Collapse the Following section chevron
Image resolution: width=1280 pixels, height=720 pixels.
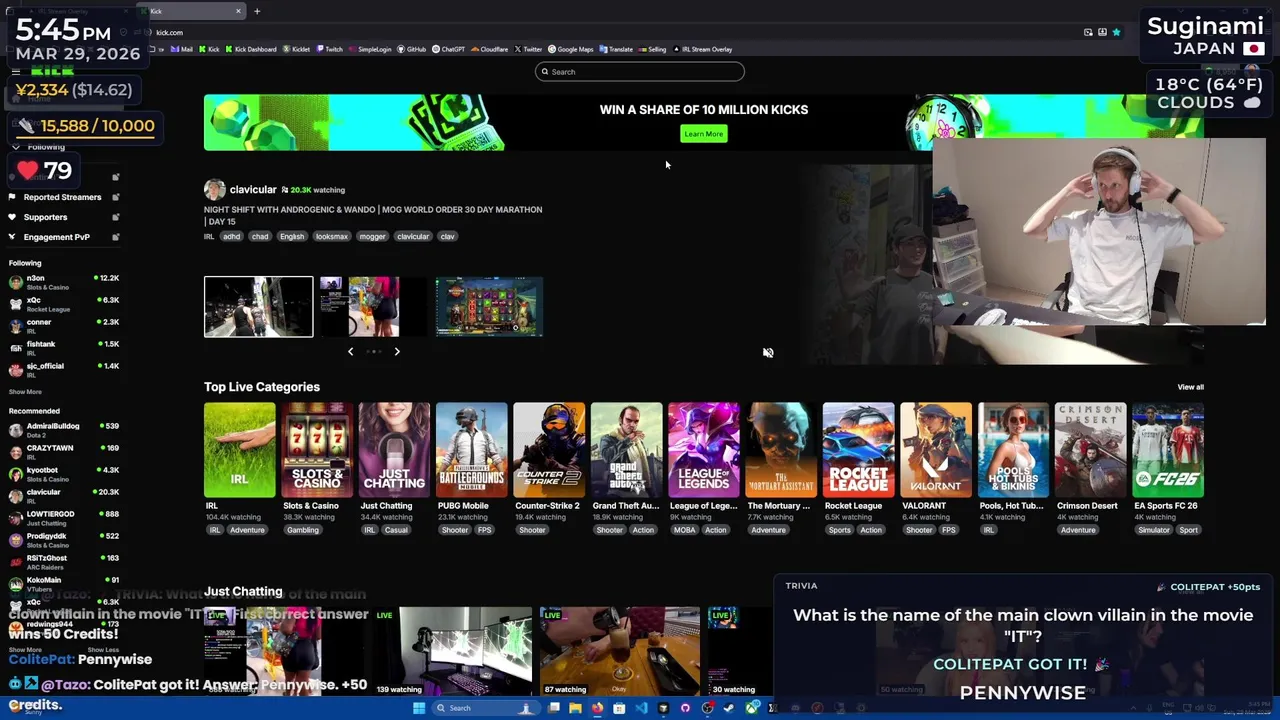(16, 147)
